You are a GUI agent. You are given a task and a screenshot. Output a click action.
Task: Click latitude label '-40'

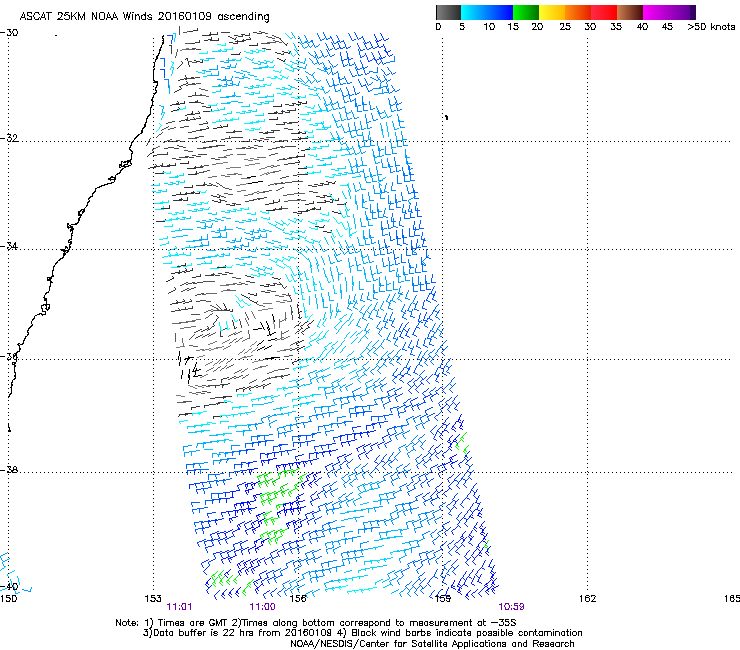pos(9,587)
